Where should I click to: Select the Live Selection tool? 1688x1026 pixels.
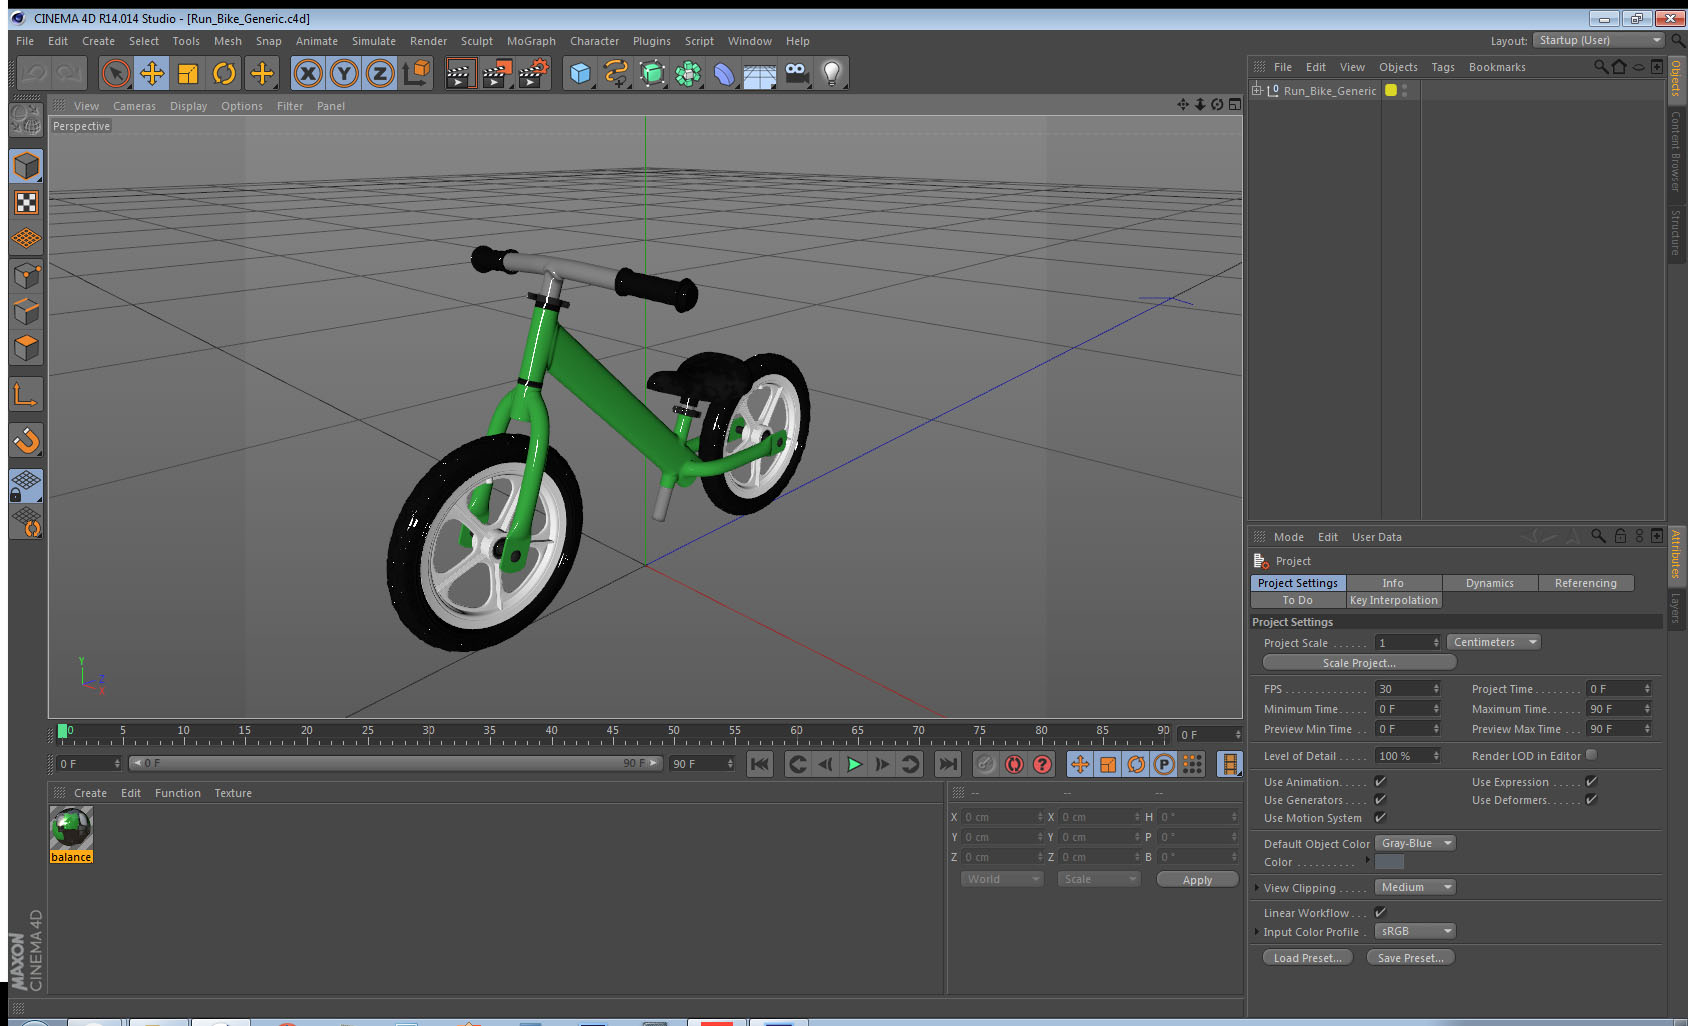[116, 73]
